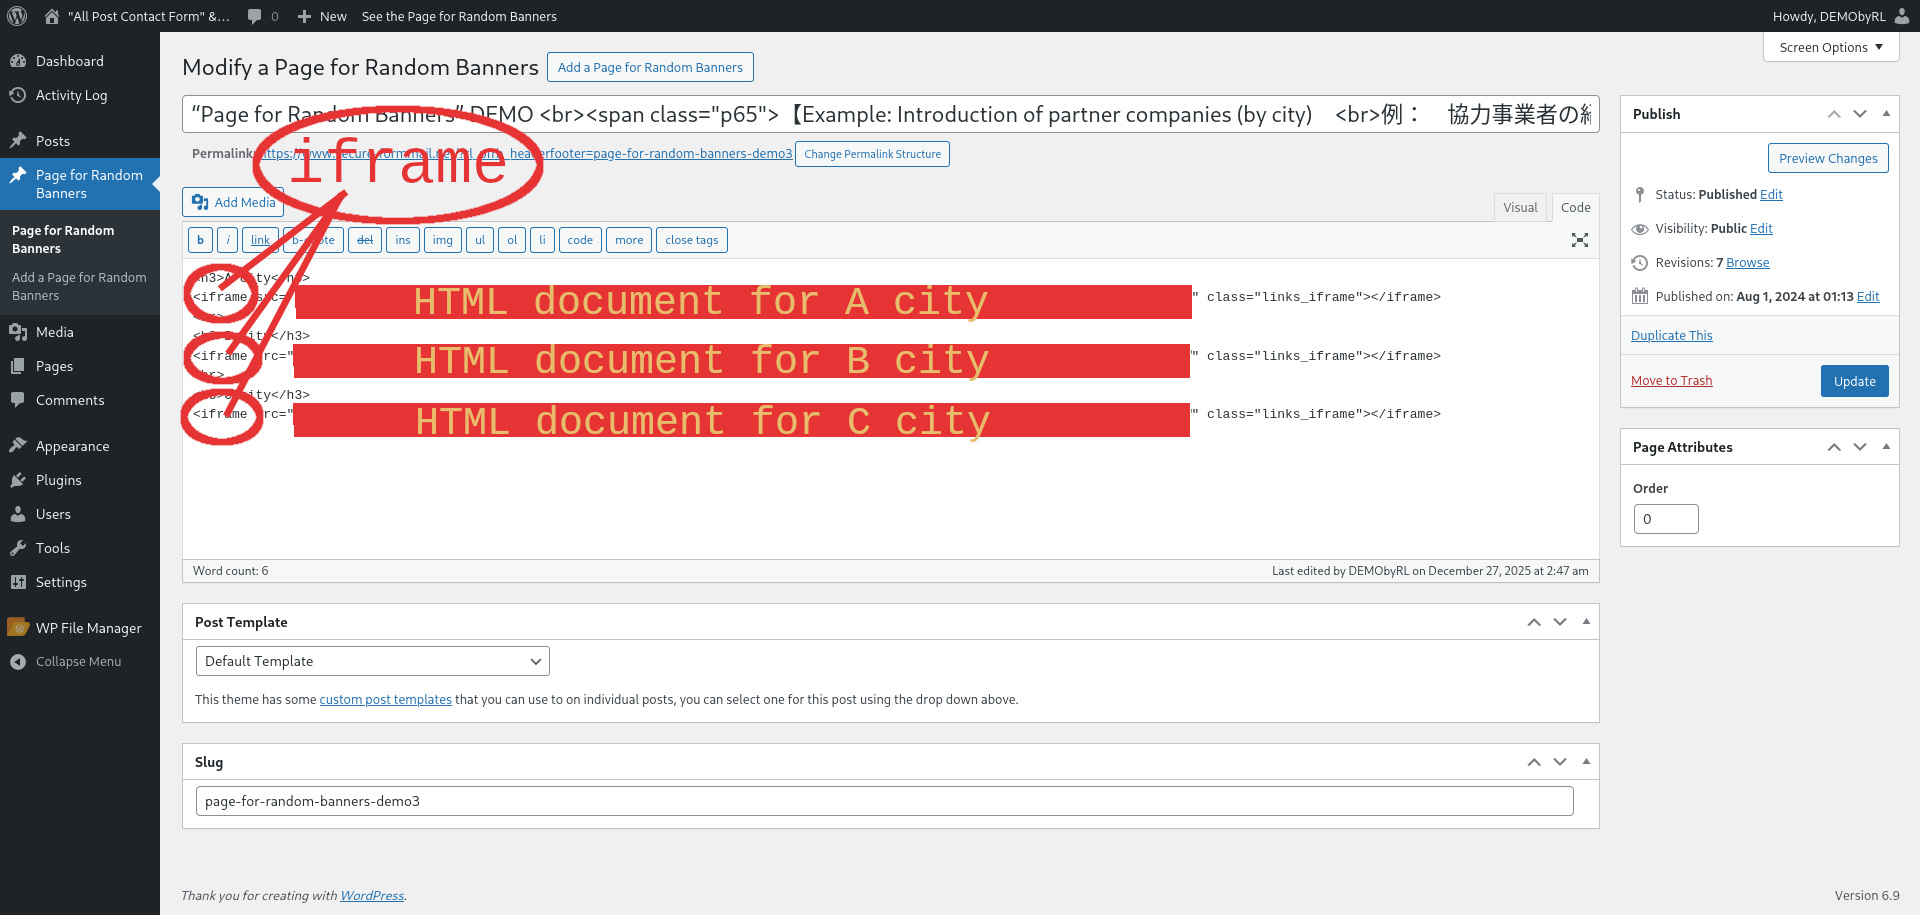Screen dimensions: 1920x915
Task: Open Plugins from the sidebar
Action: tap(57, 479)
